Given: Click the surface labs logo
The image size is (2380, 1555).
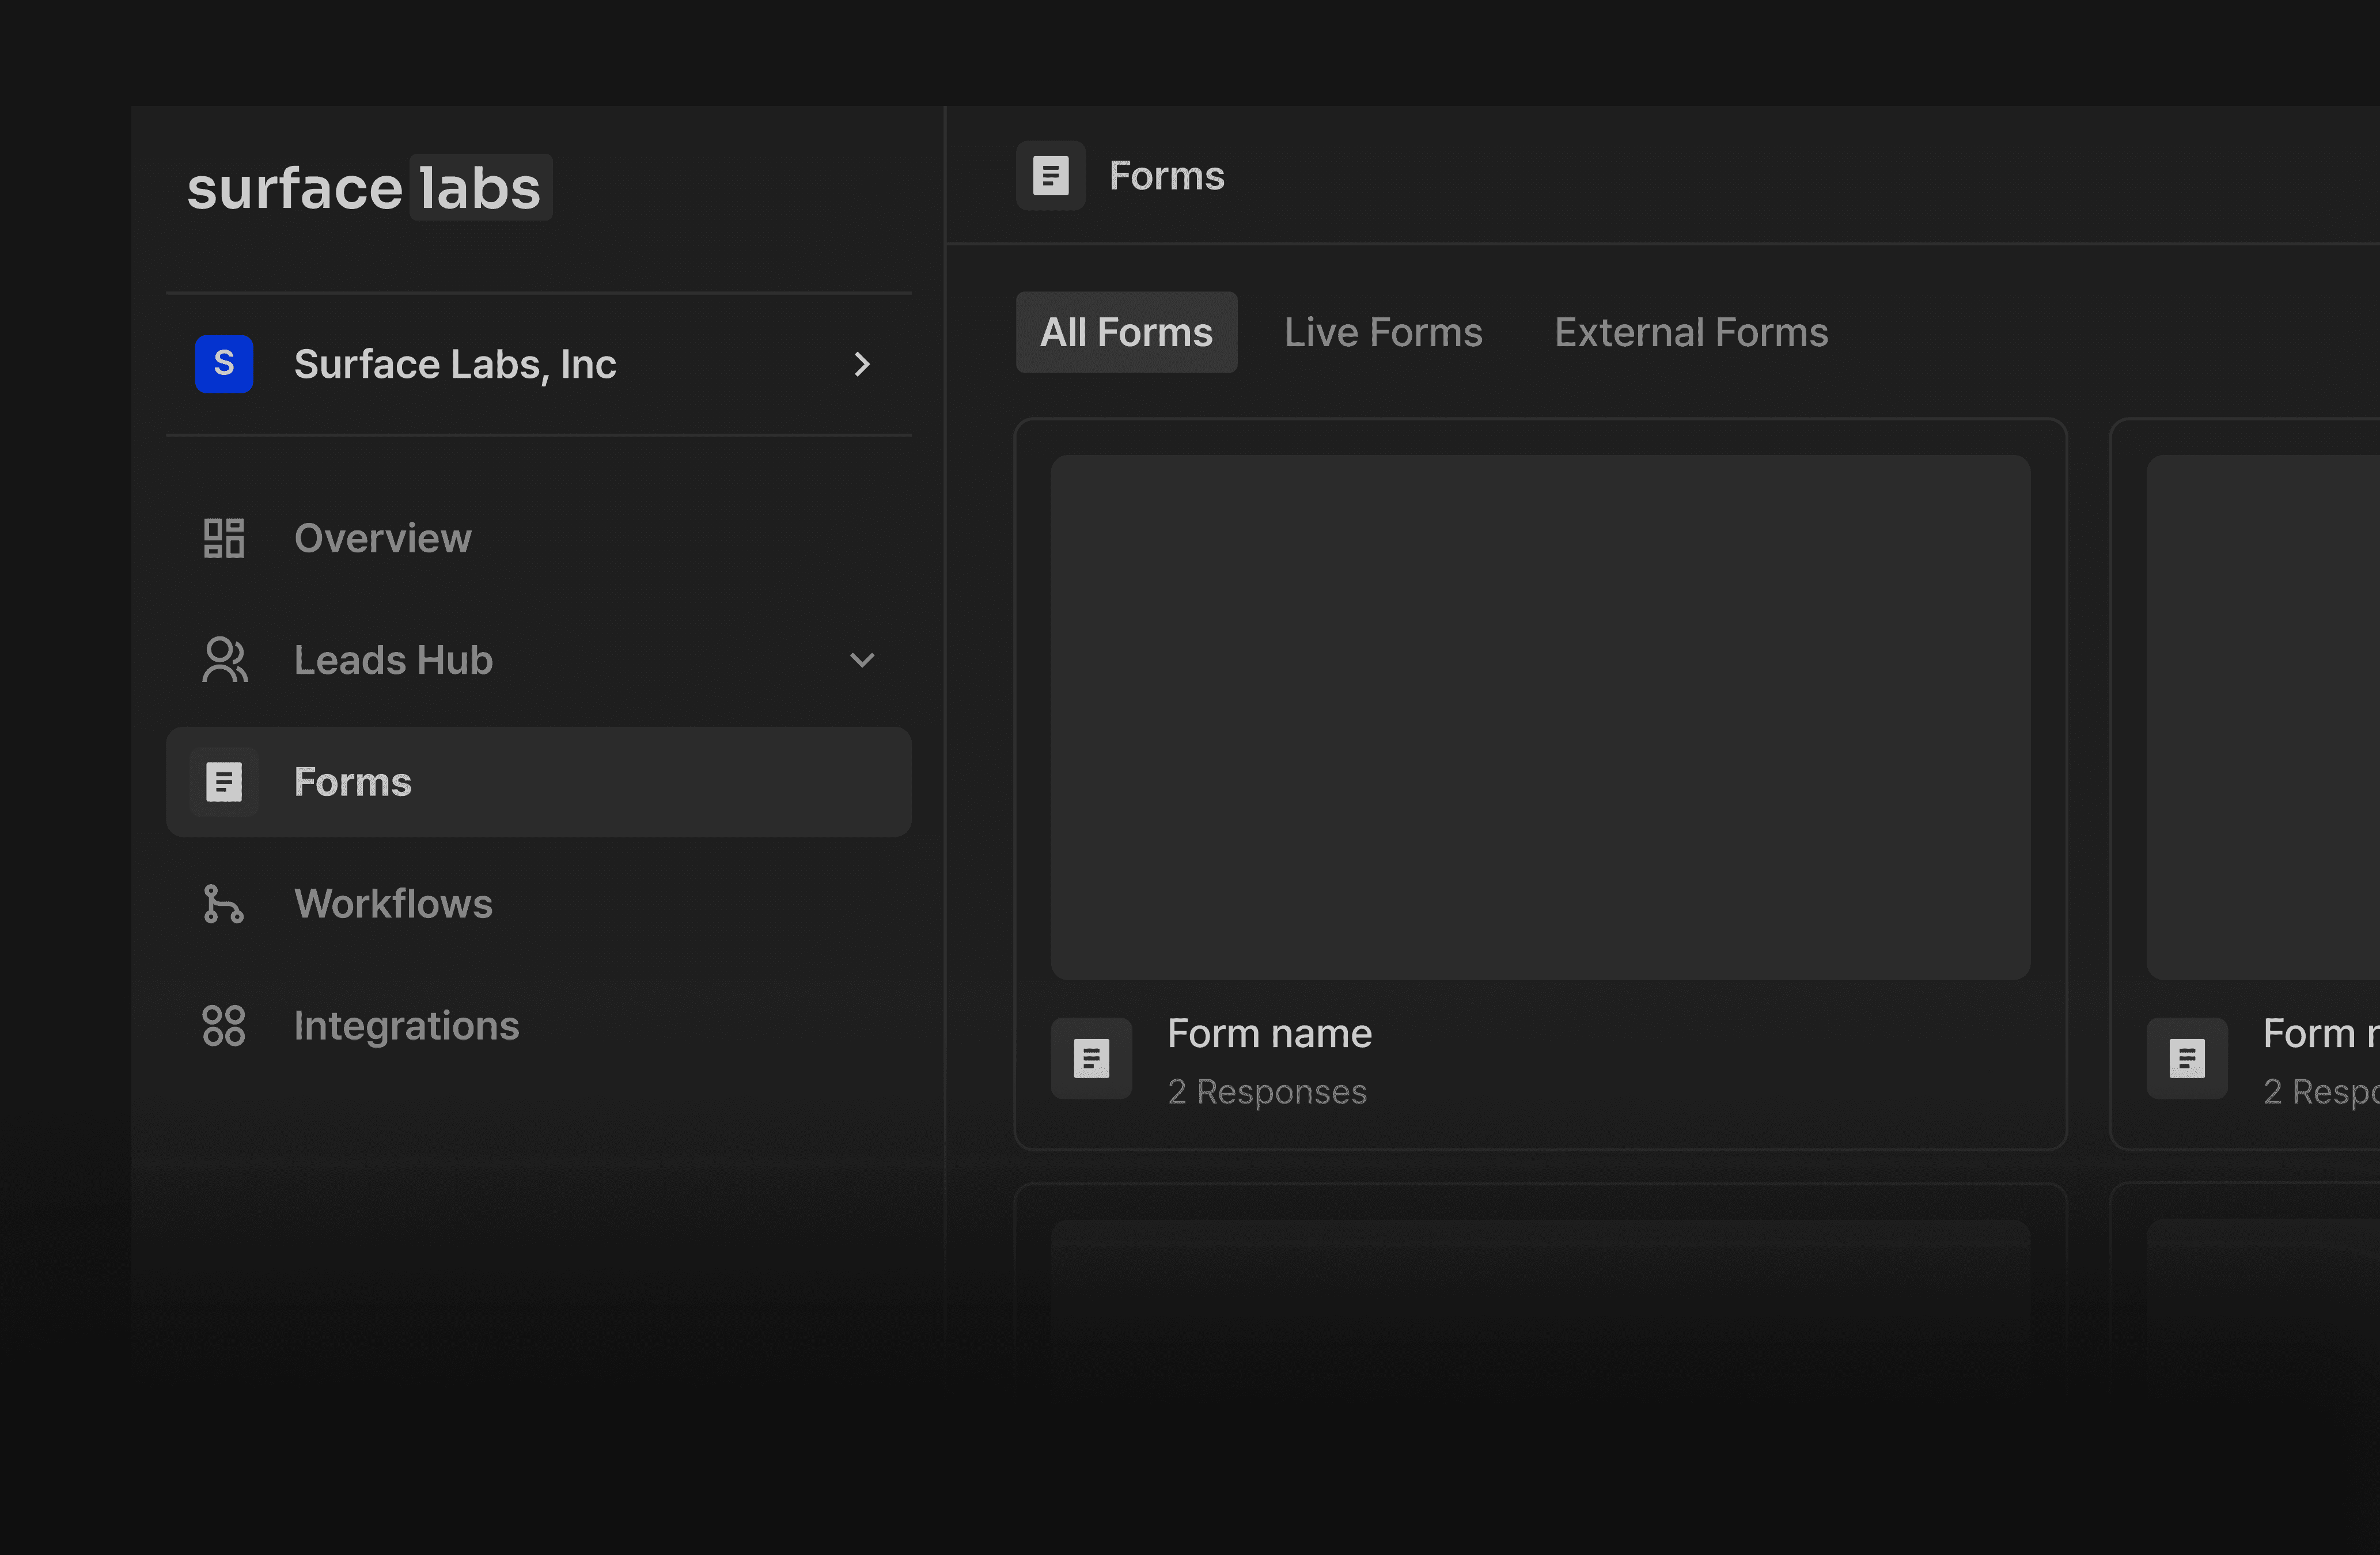Looking at the screenshot, I should [x=369, y=187].
